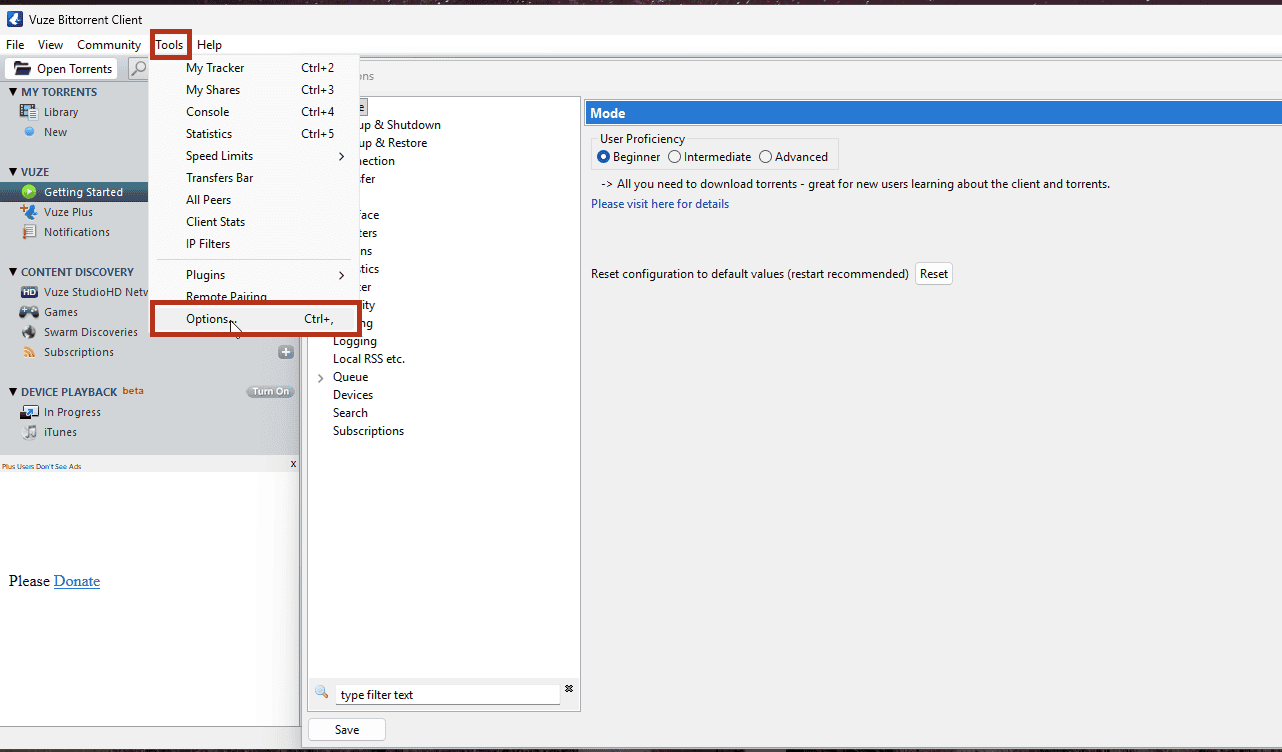
Task: Click the green Getting Started play icon
Action: pos(29,192)
